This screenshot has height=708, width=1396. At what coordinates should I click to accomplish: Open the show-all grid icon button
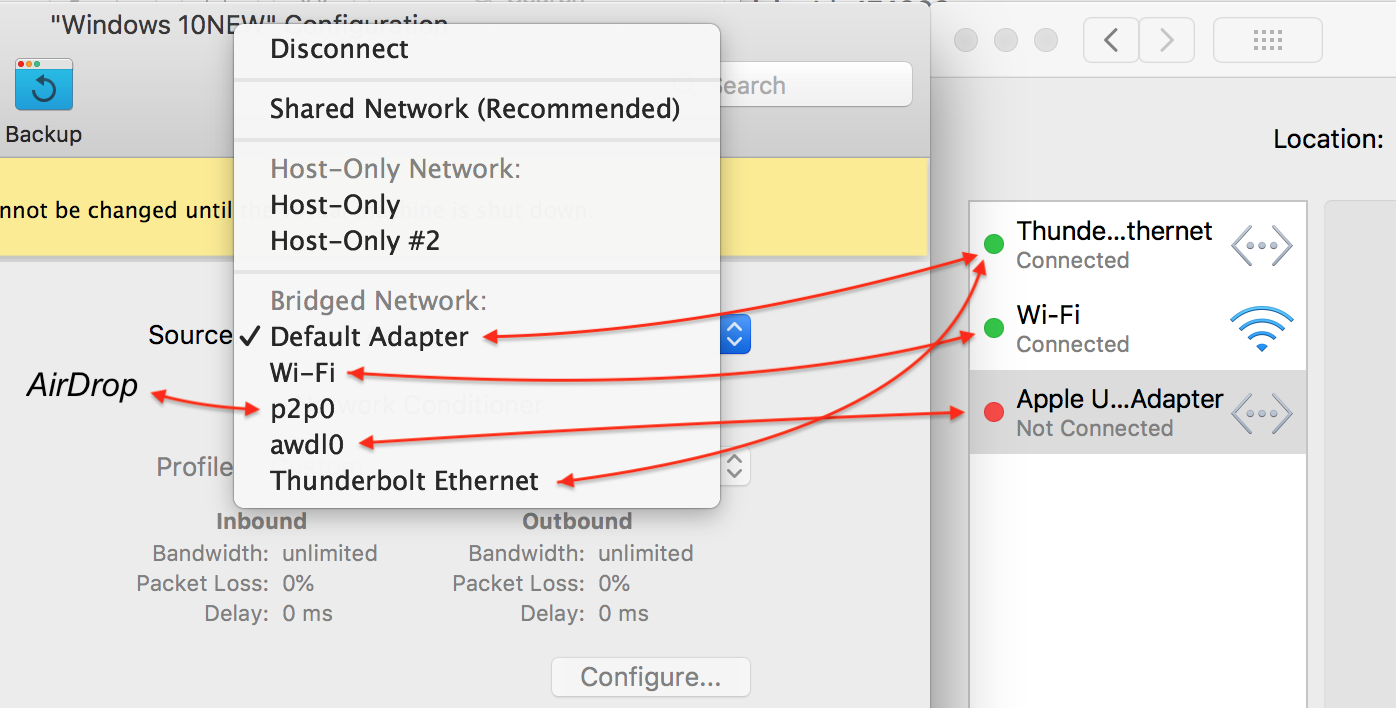tap(1267, 40)
